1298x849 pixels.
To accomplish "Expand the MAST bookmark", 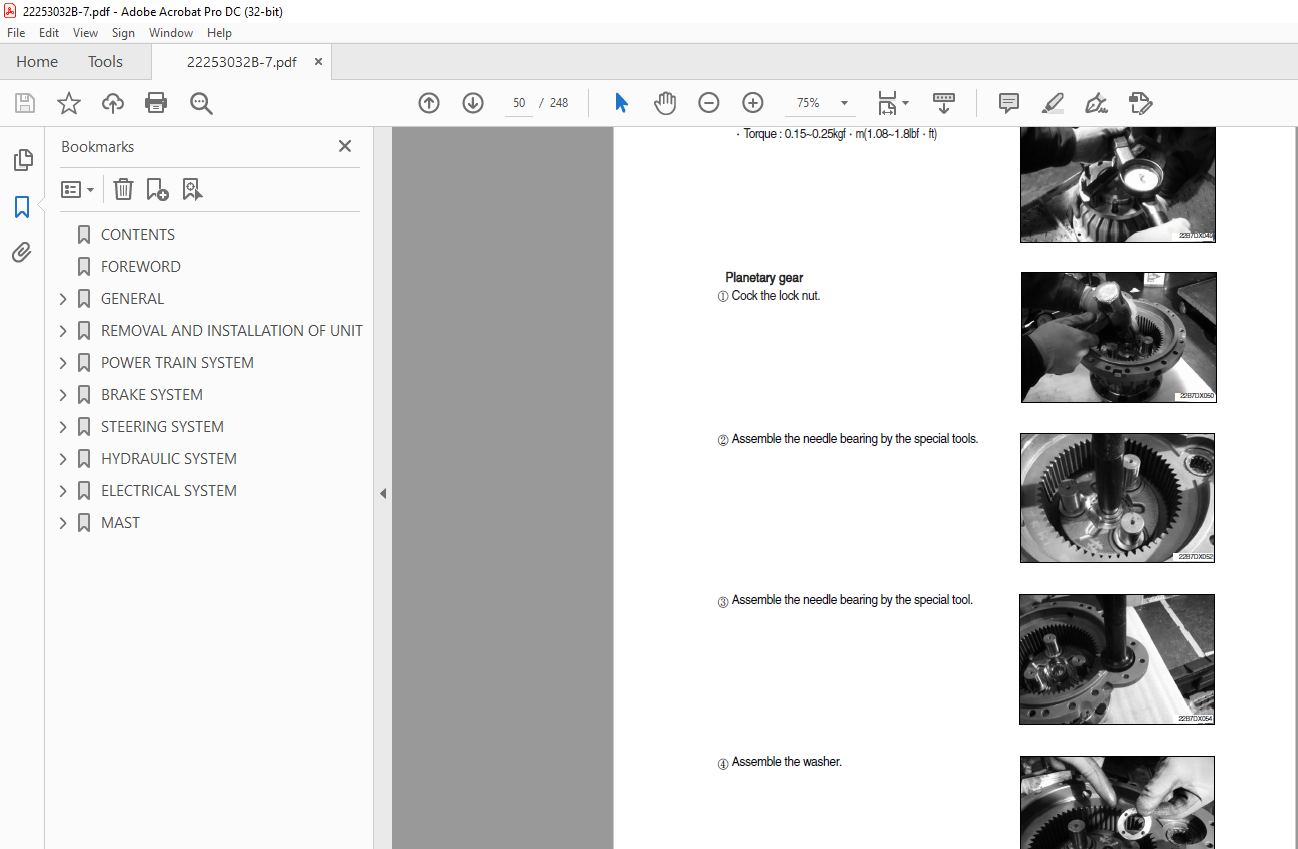I will (63, 523).
